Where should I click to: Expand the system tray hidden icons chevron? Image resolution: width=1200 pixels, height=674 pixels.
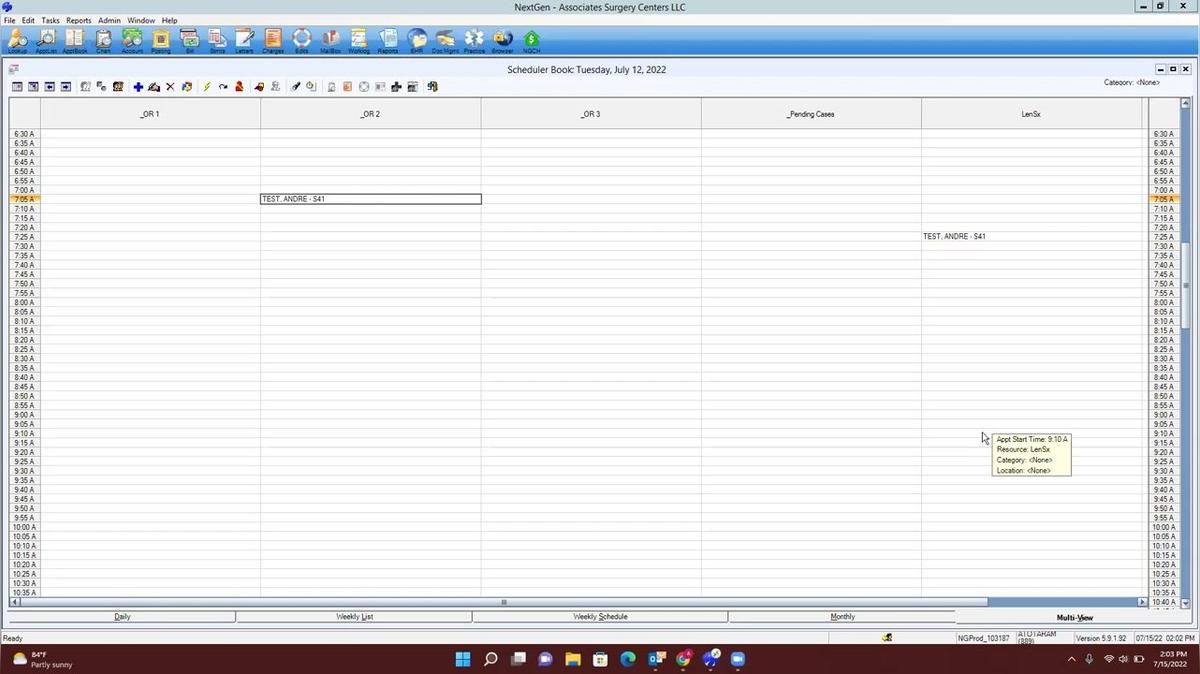tap(1071, 659)
